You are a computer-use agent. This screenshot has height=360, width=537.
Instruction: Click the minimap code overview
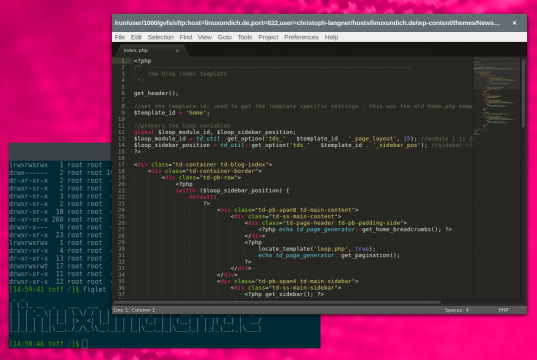pyautogui.click(x=497, y=96)
